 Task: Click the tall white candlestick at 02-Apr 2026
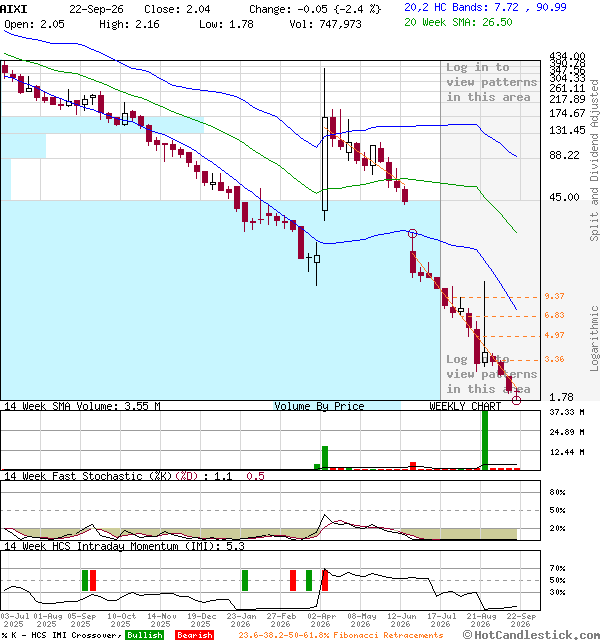pos(325,164)
